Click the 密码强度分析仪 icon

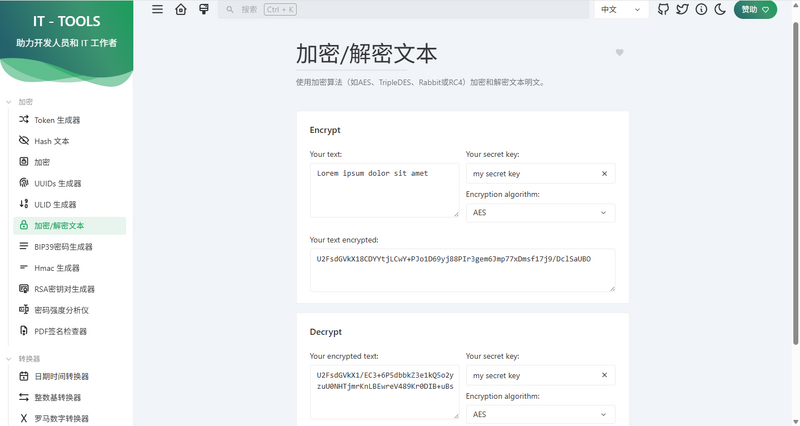click(x=23, y=310)
